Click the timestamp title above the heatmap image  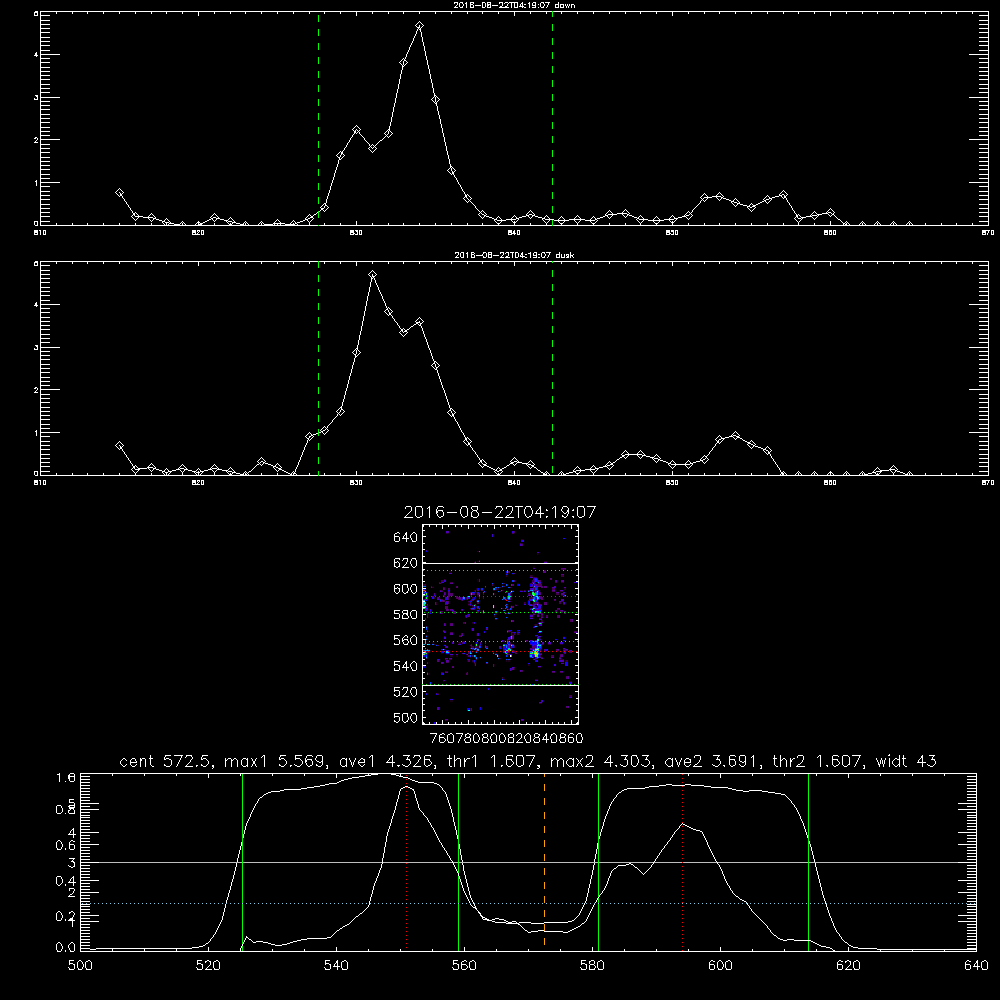pyautogui.click(x=499, y=512)
